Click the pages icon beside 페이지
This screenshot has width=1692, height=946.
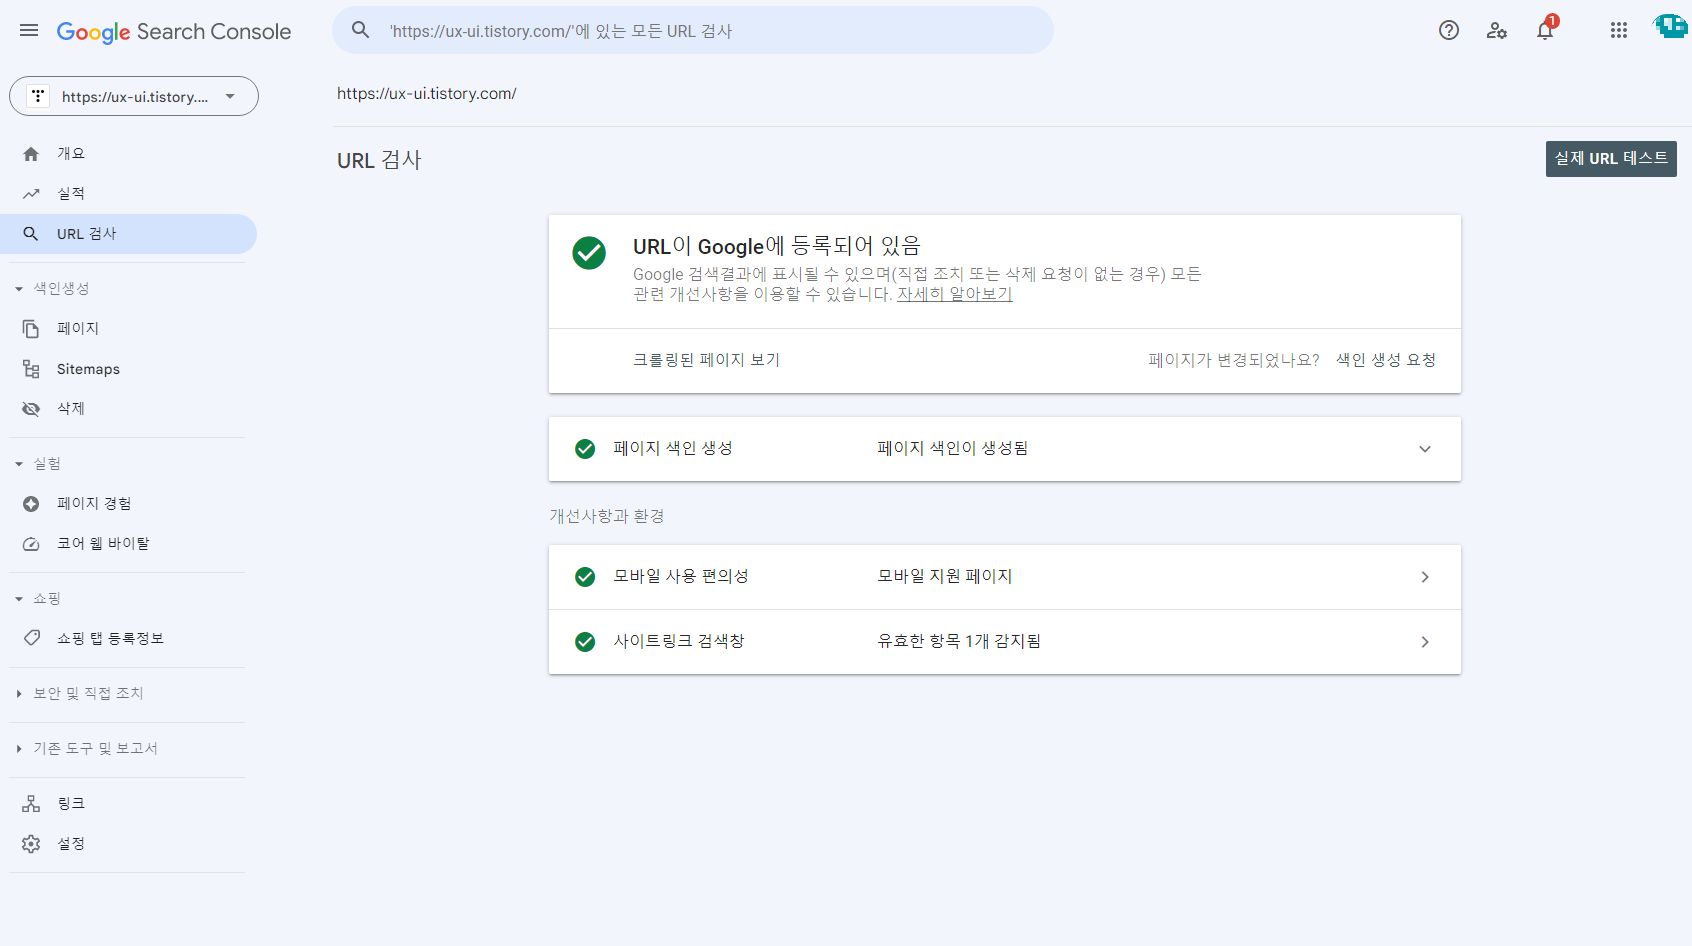pos(31,329)
